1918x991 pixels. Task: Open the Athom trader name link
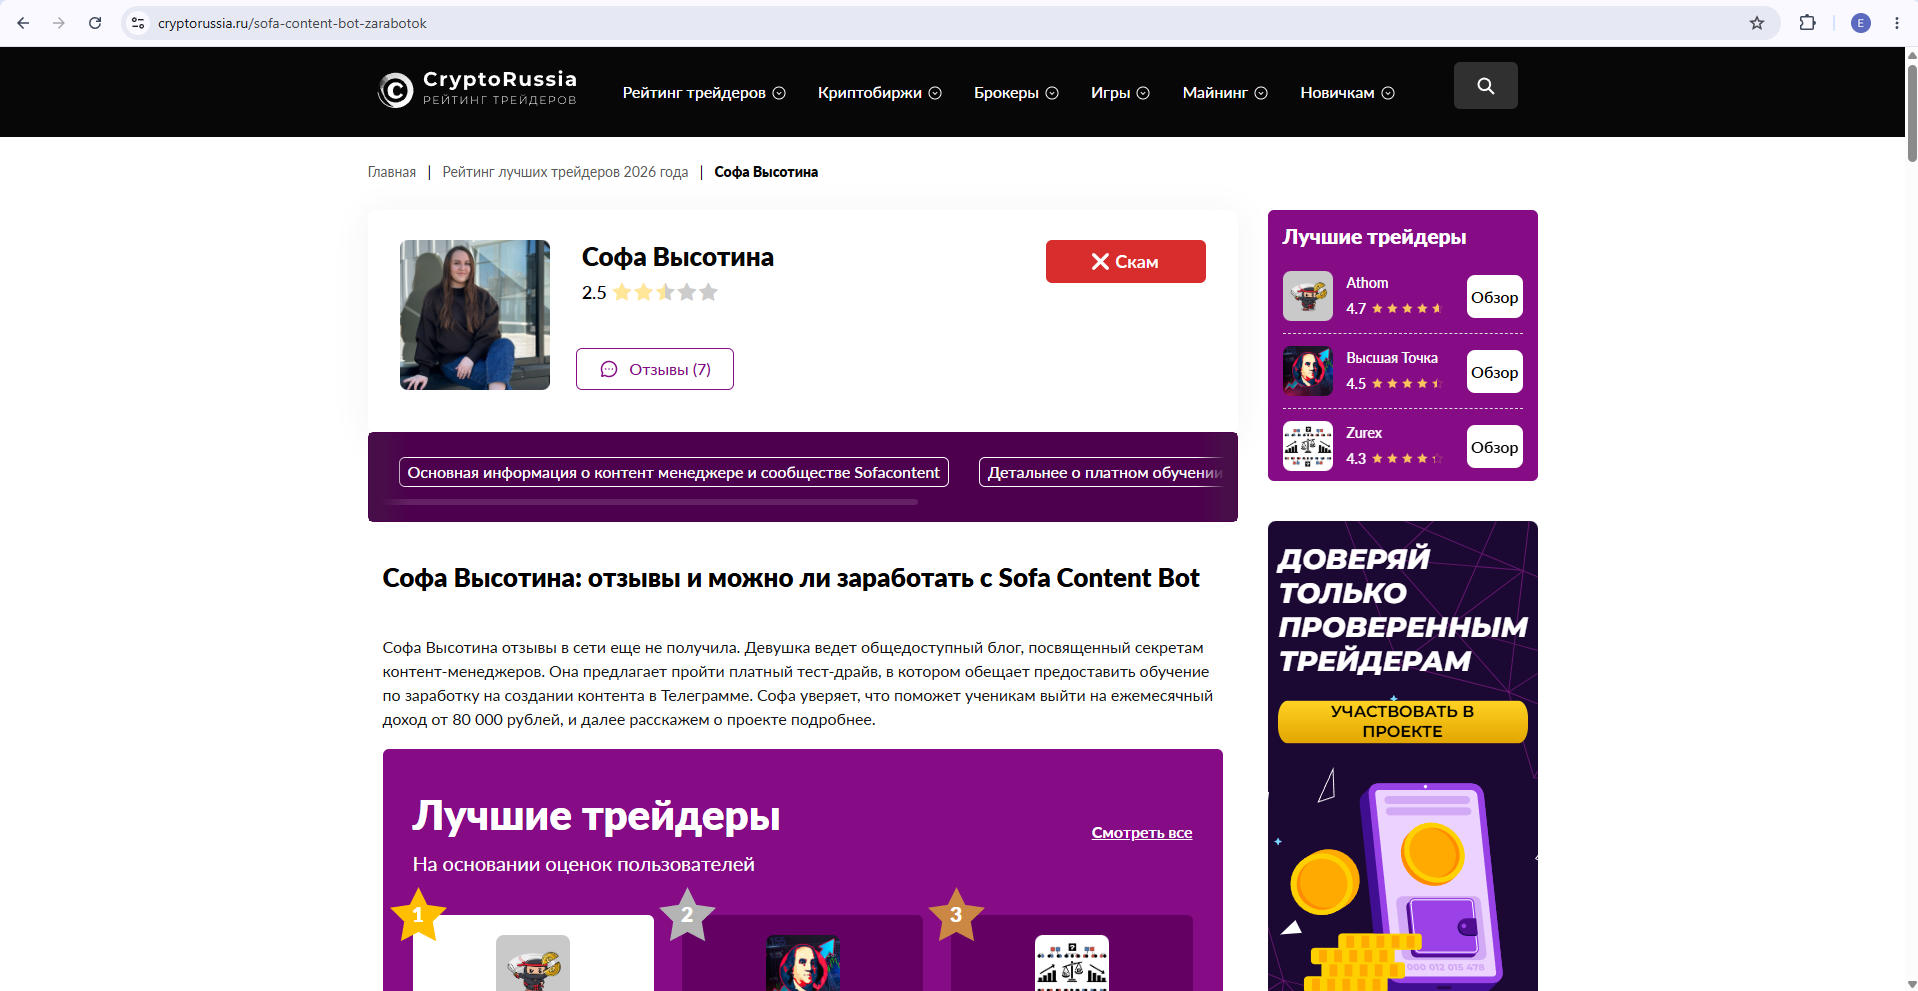pyautogui.click(x=1367, y=283)
